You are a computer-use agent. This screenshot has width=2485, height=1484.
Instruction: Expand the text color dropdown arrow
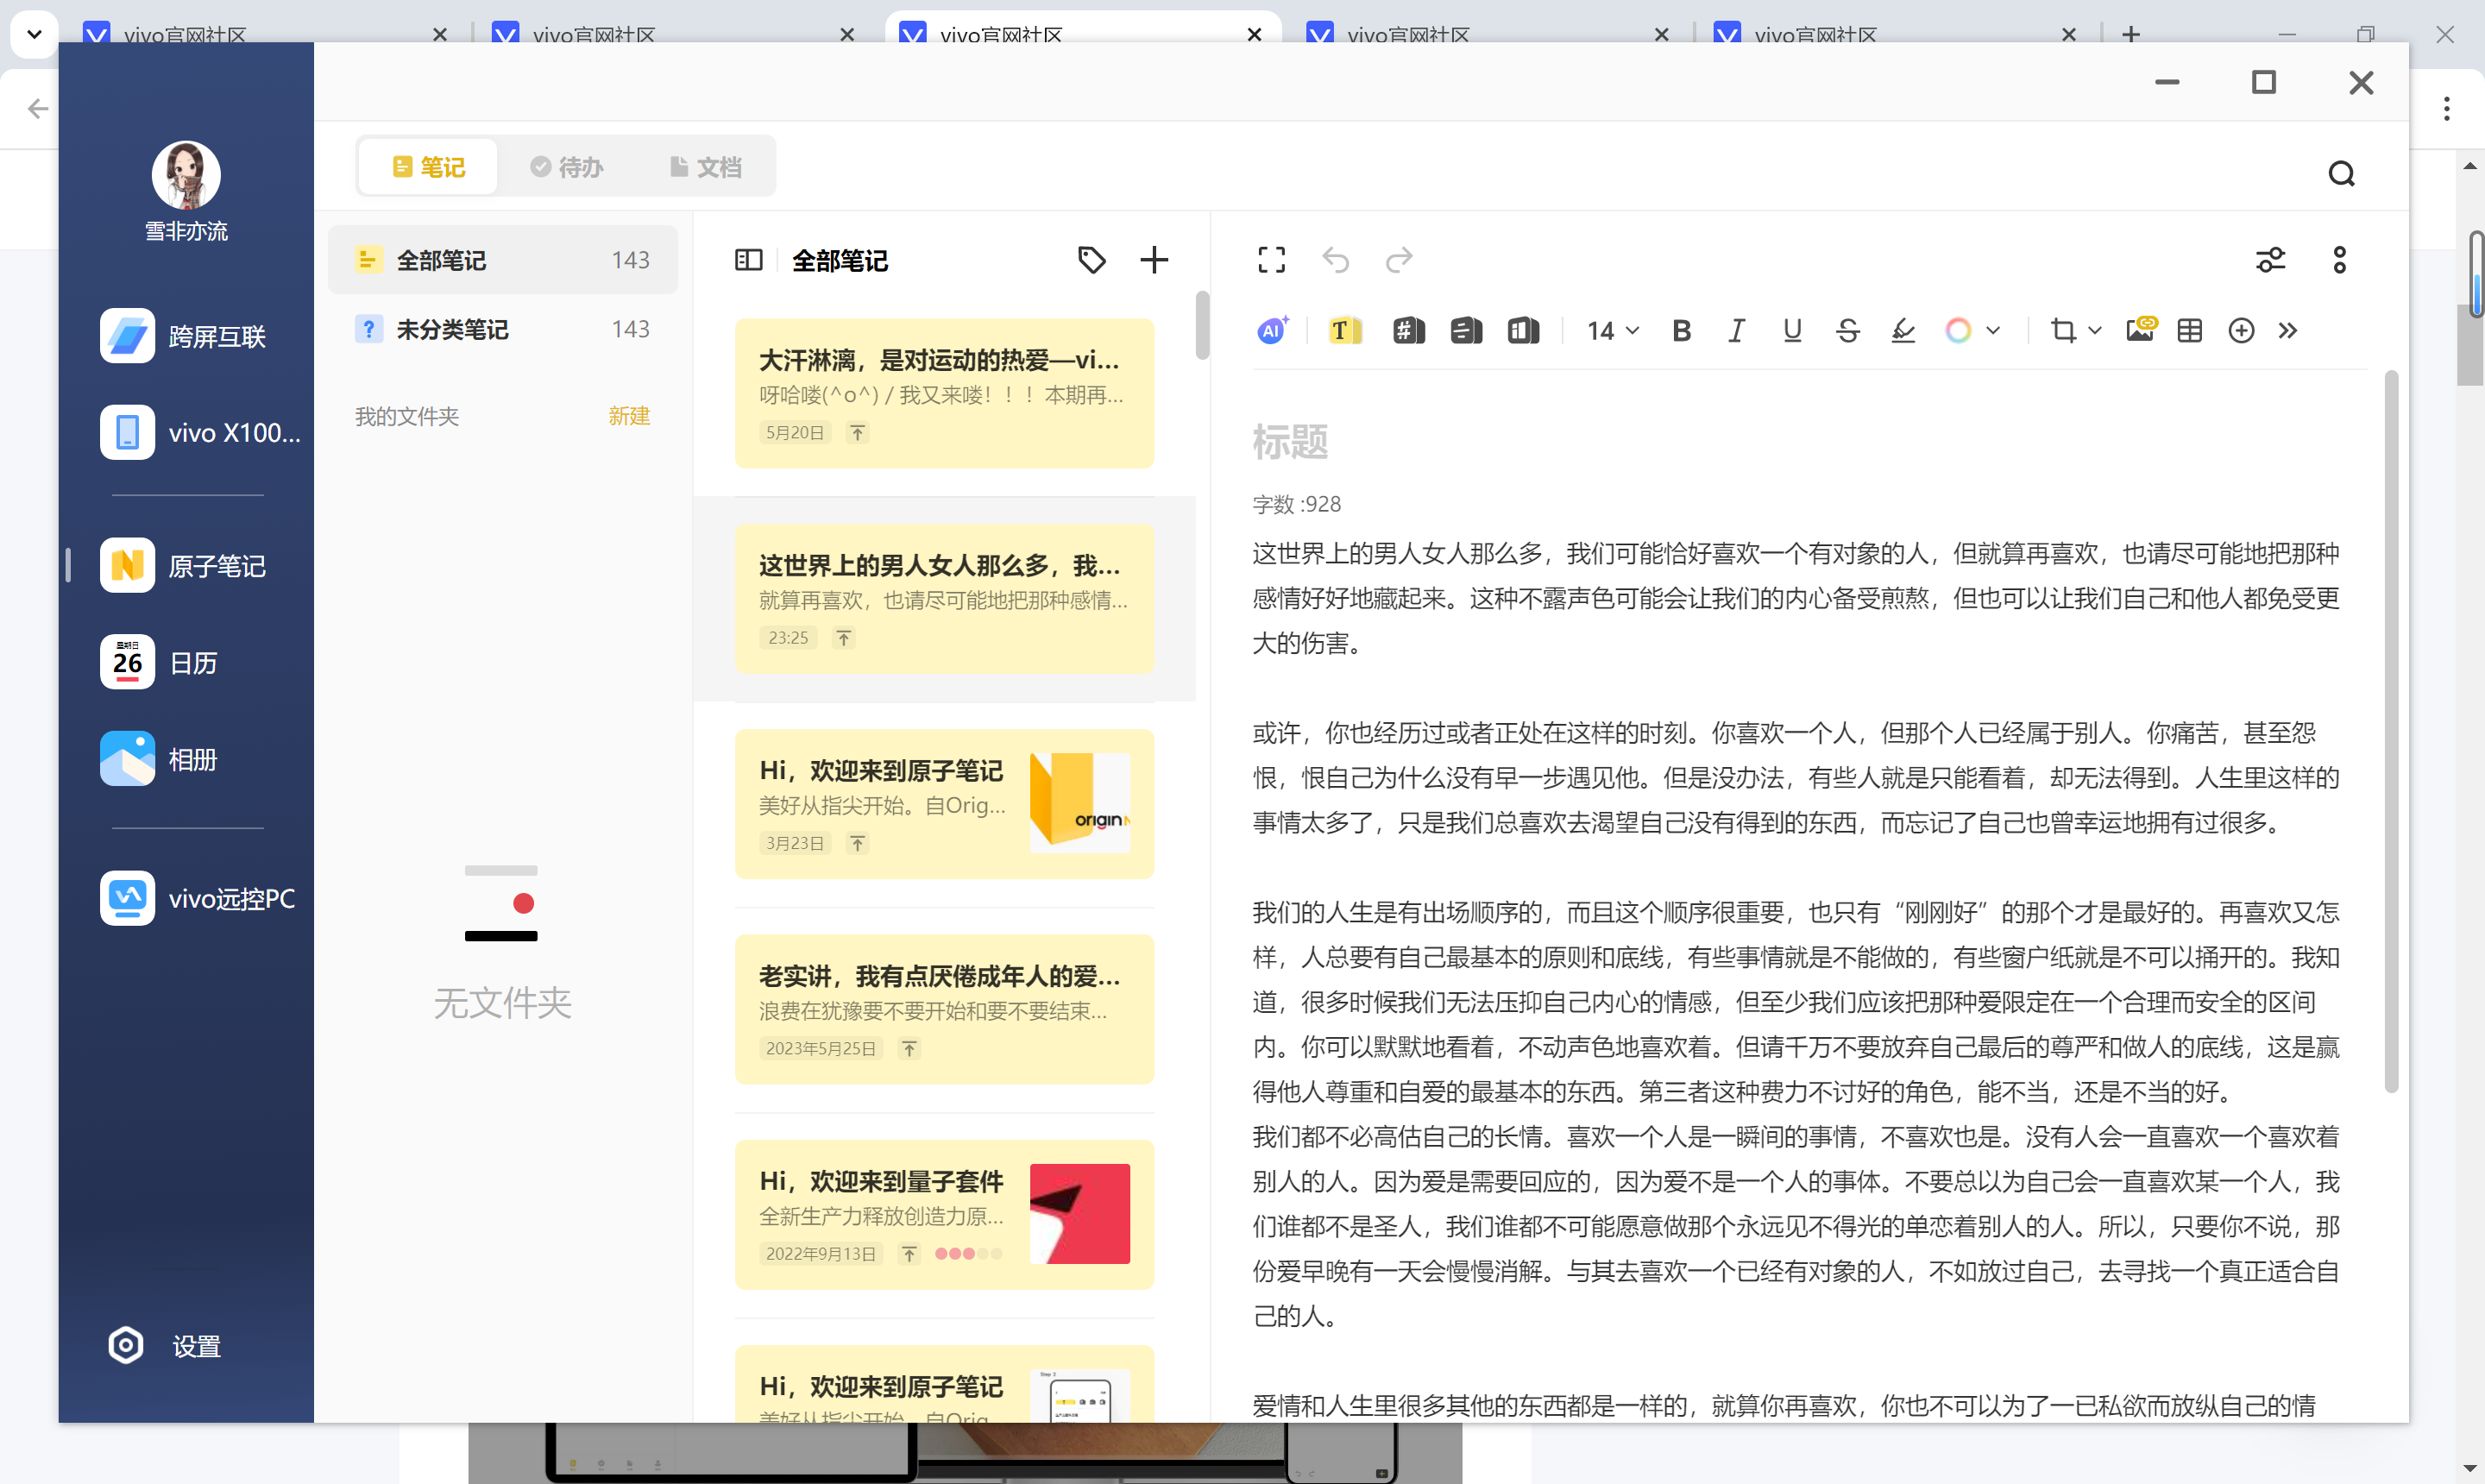point(1993,330)
